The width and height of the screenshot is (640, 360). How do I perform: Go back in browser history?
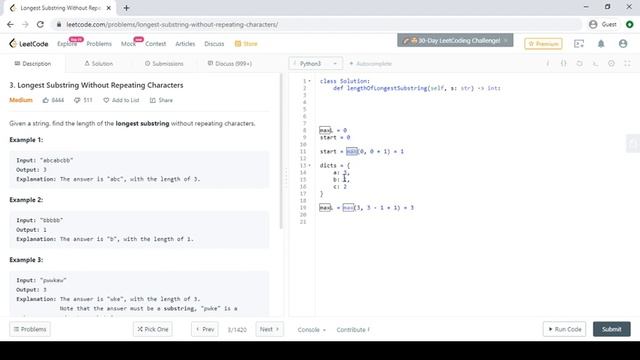pyautogui.click(x=10, y=24)
